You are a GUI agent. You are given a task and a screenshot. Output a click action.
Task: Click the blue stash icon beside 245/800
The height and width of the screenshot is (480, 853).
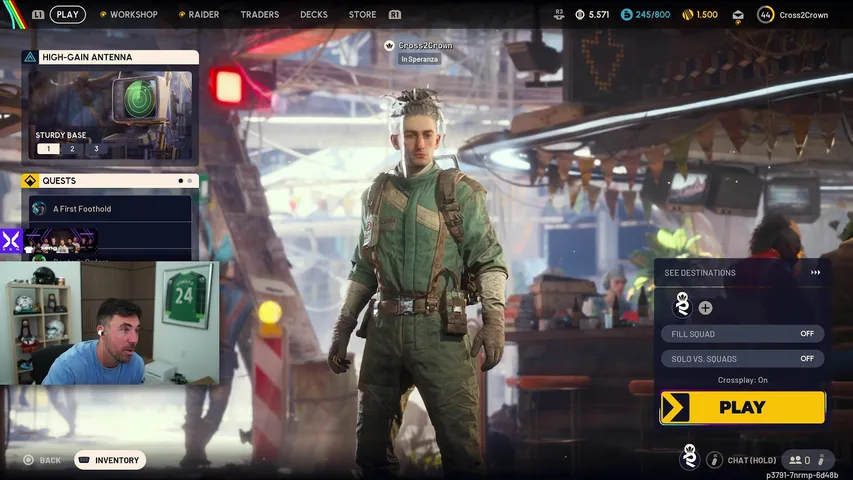click(627, 15)
